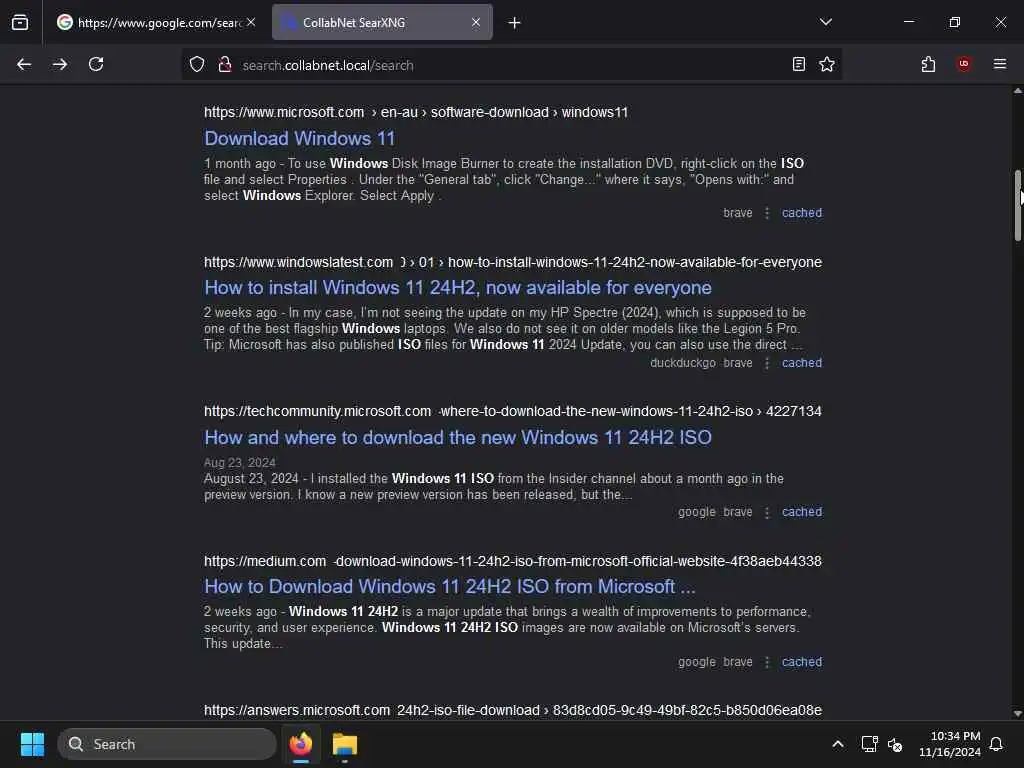
Task: Open 'How and where to download' ISO link
Action: pyautogui.click(x=458, y=437)
